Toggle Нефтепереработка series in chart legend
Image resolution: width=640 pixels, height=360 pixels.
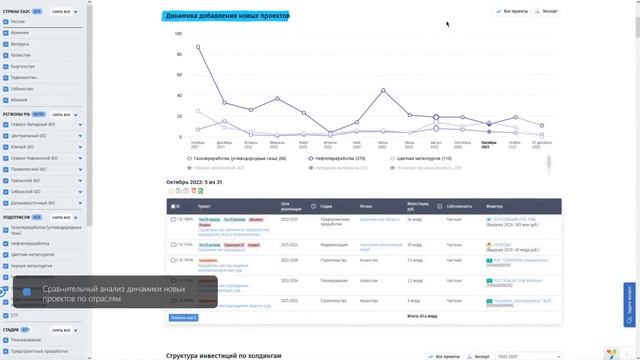tap(337, 158)
